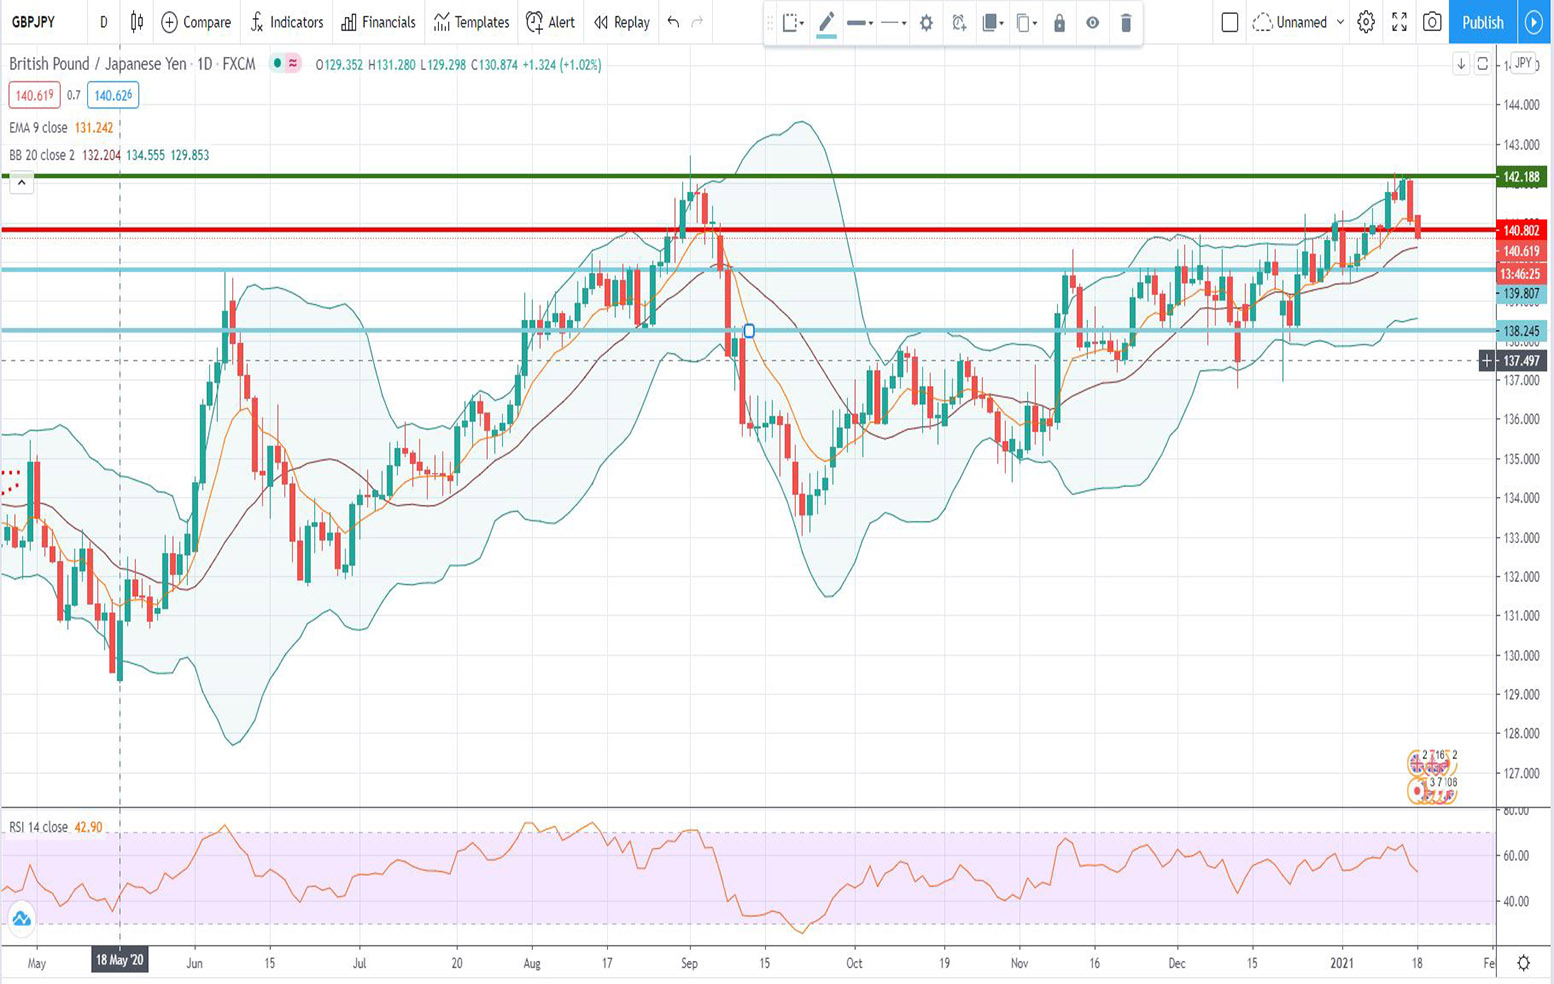Open the line style dropdown
The width and height of the screenshot is (1554, 984).
click(891, 22)
